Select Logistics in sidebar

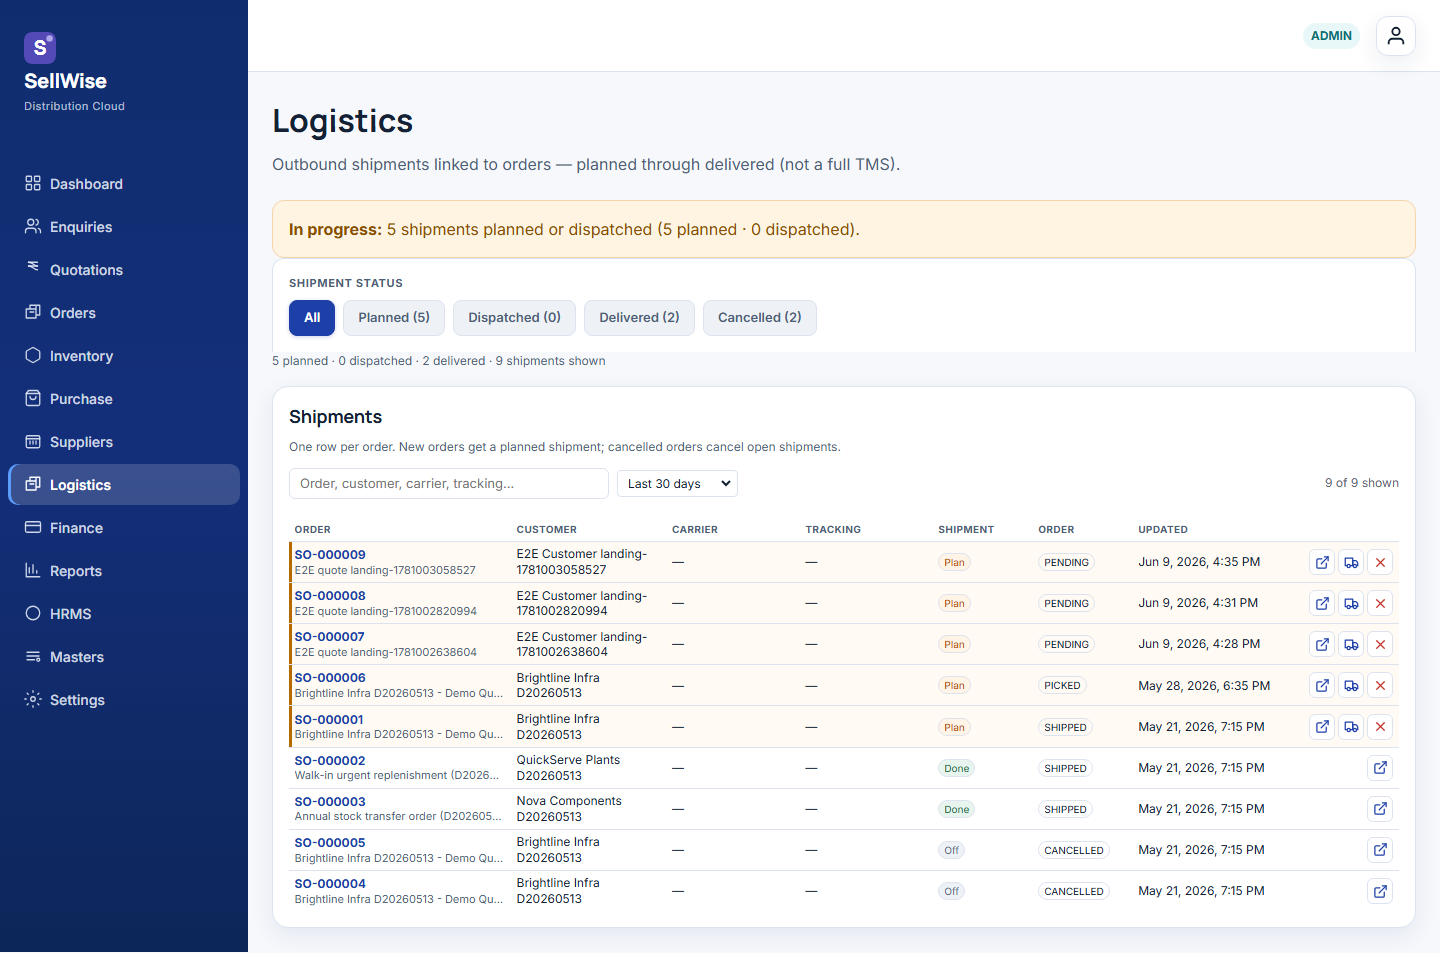124,485
